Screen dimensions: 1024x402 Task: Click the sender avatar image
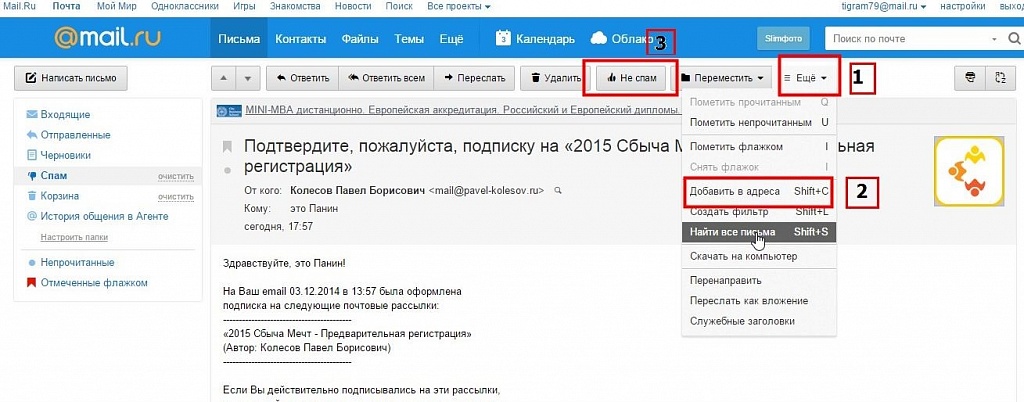click(x=968, y=171)
